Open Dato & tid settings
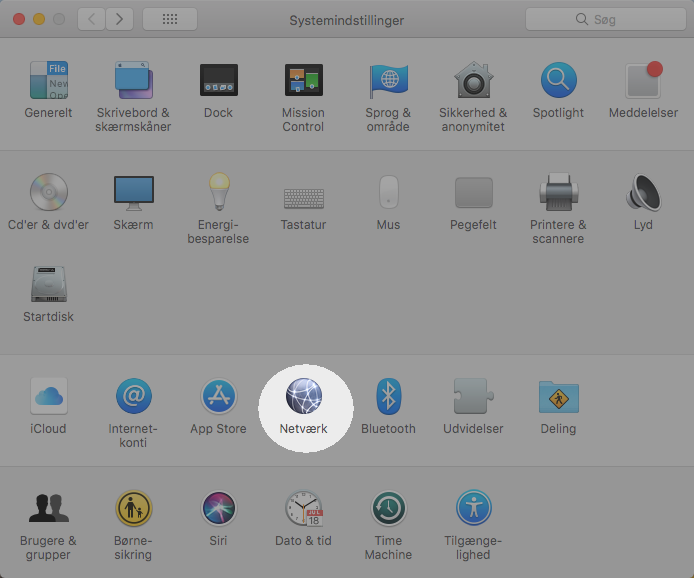The height and width of the screenshot is (578, 694). [304, 508]
